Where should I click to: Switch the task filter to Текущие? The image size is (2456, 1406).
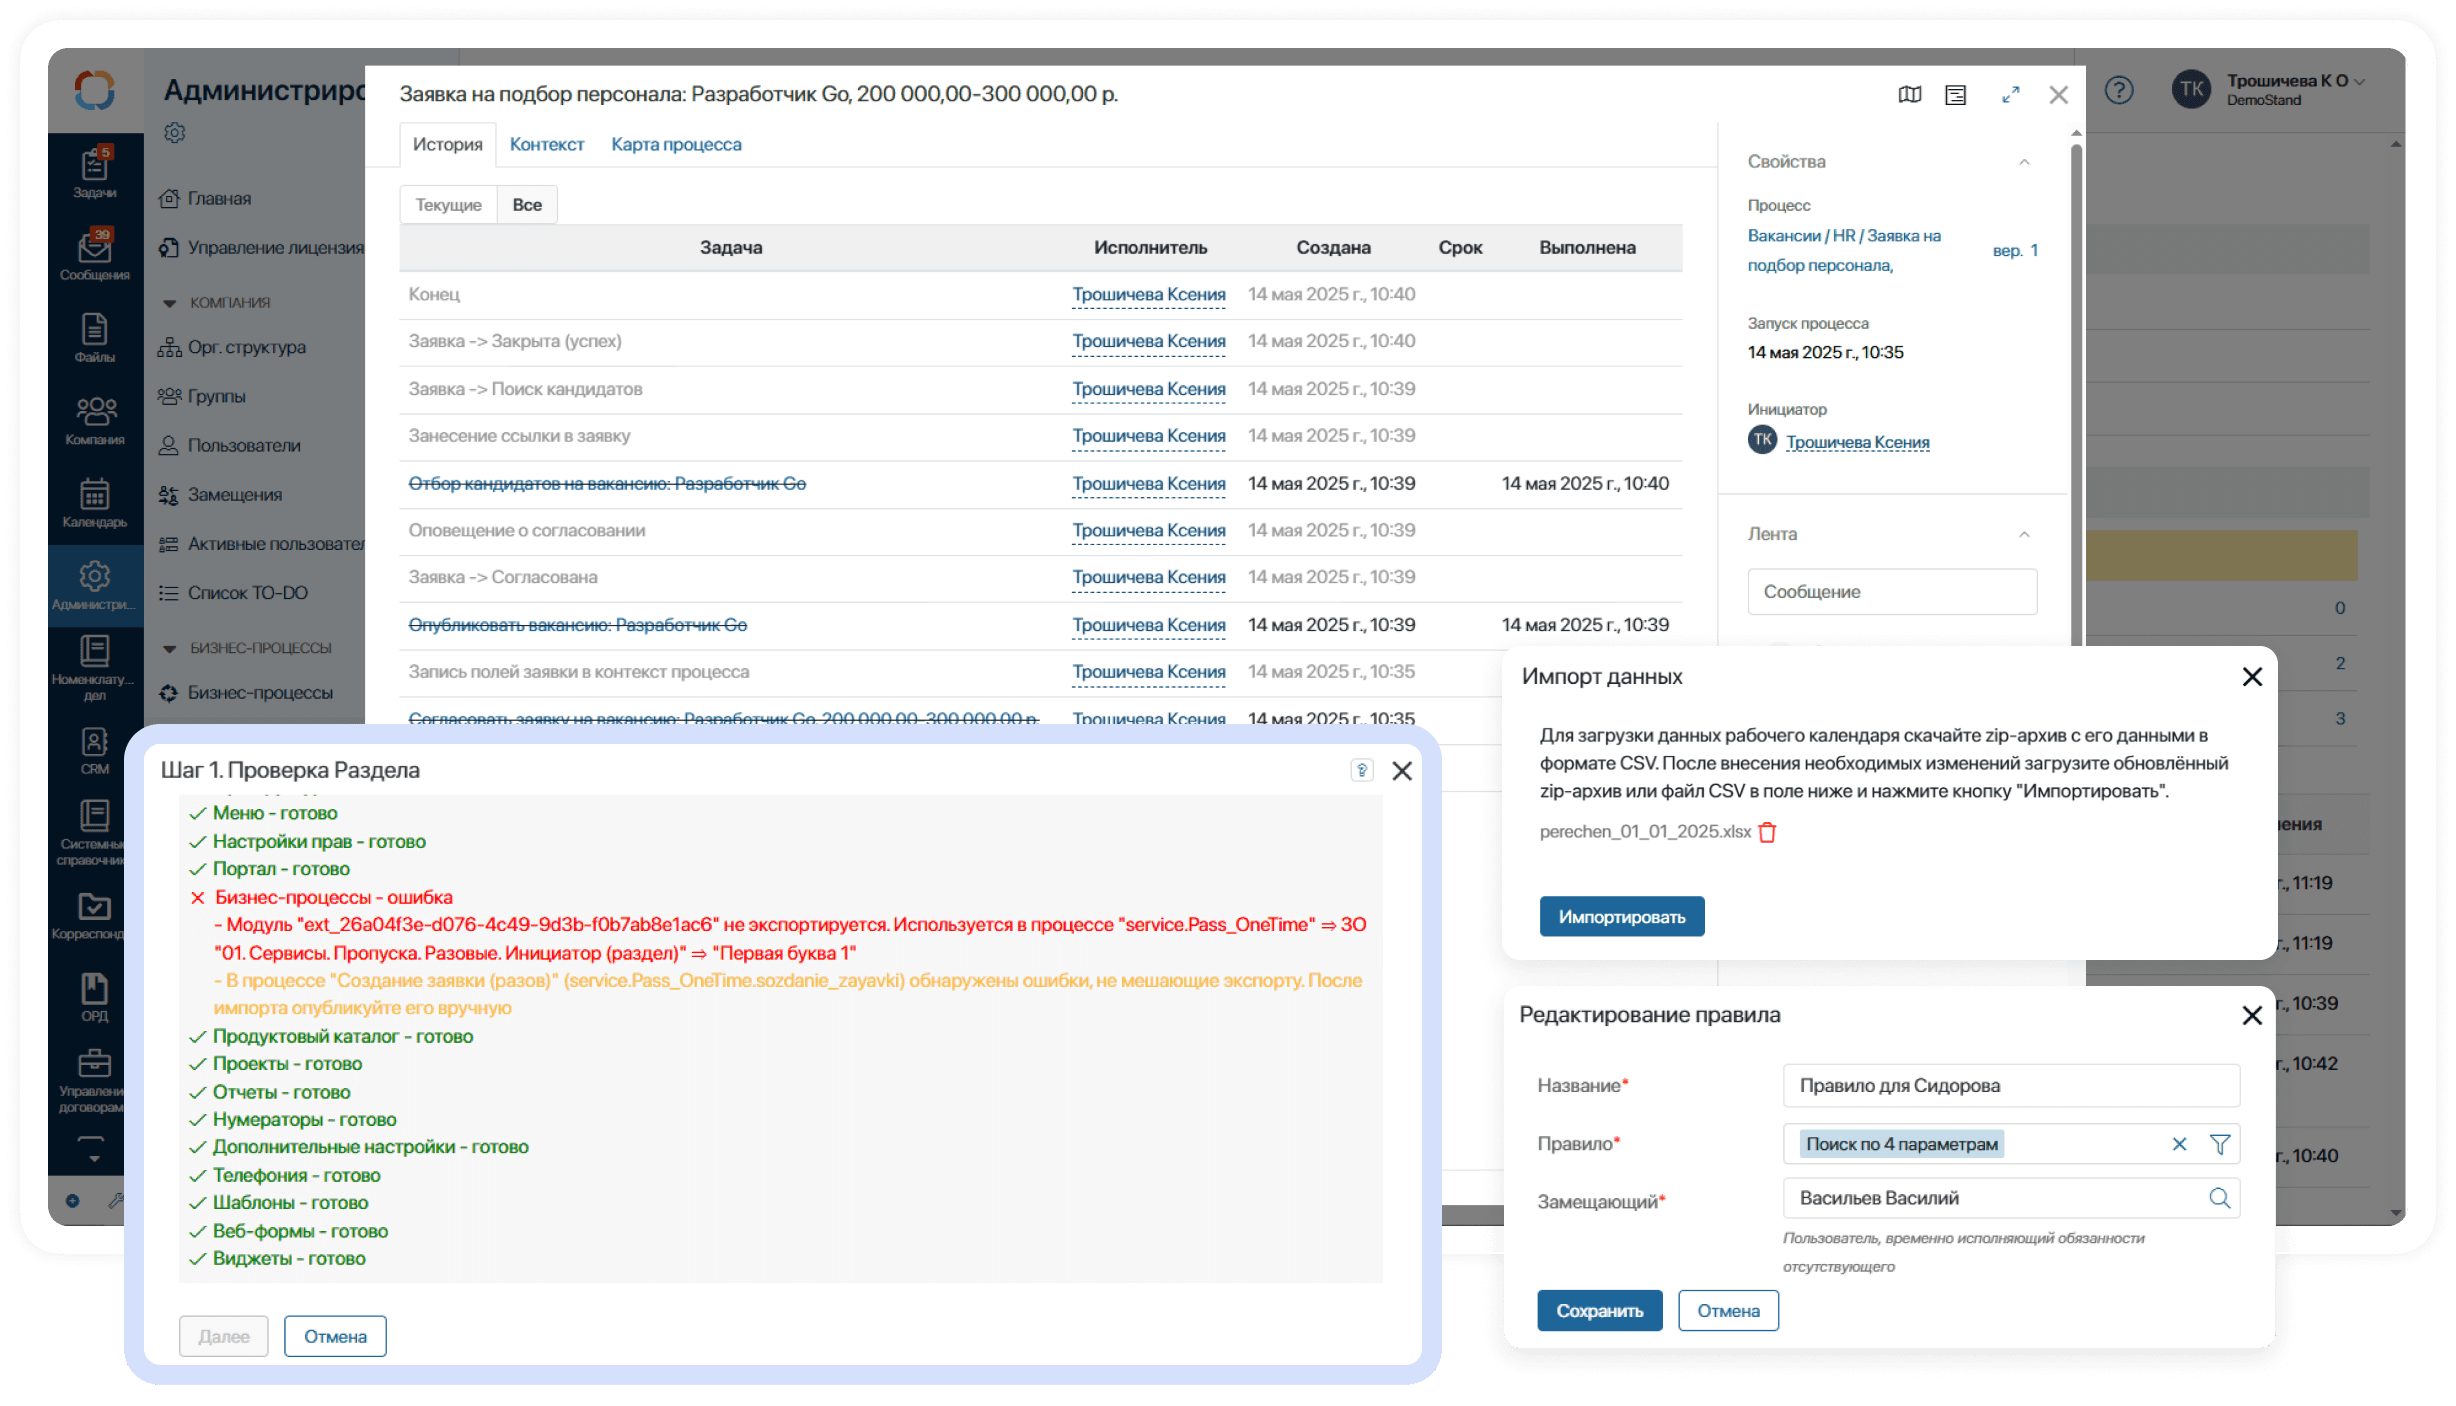448,205
